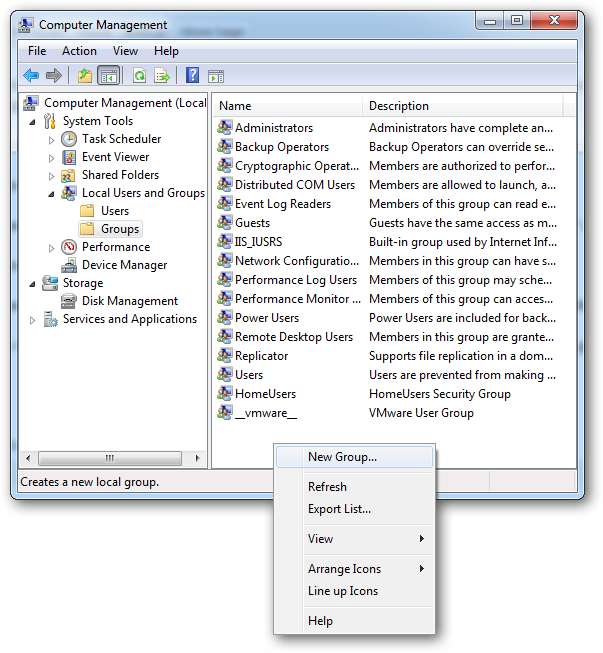Open the Arrange Icons submenu
The width and height of the screenshot is (603, 653).
point(354,569)
